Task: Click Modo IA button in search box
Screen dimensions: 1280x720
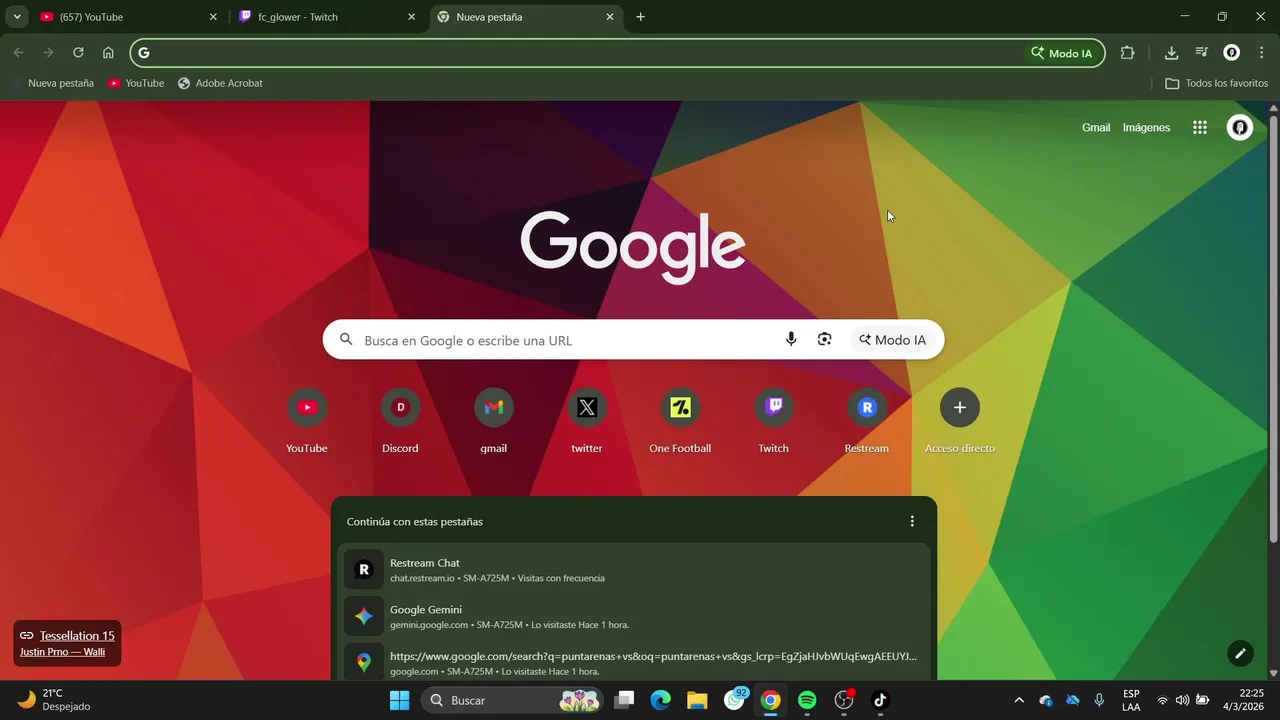Action: 892,340
